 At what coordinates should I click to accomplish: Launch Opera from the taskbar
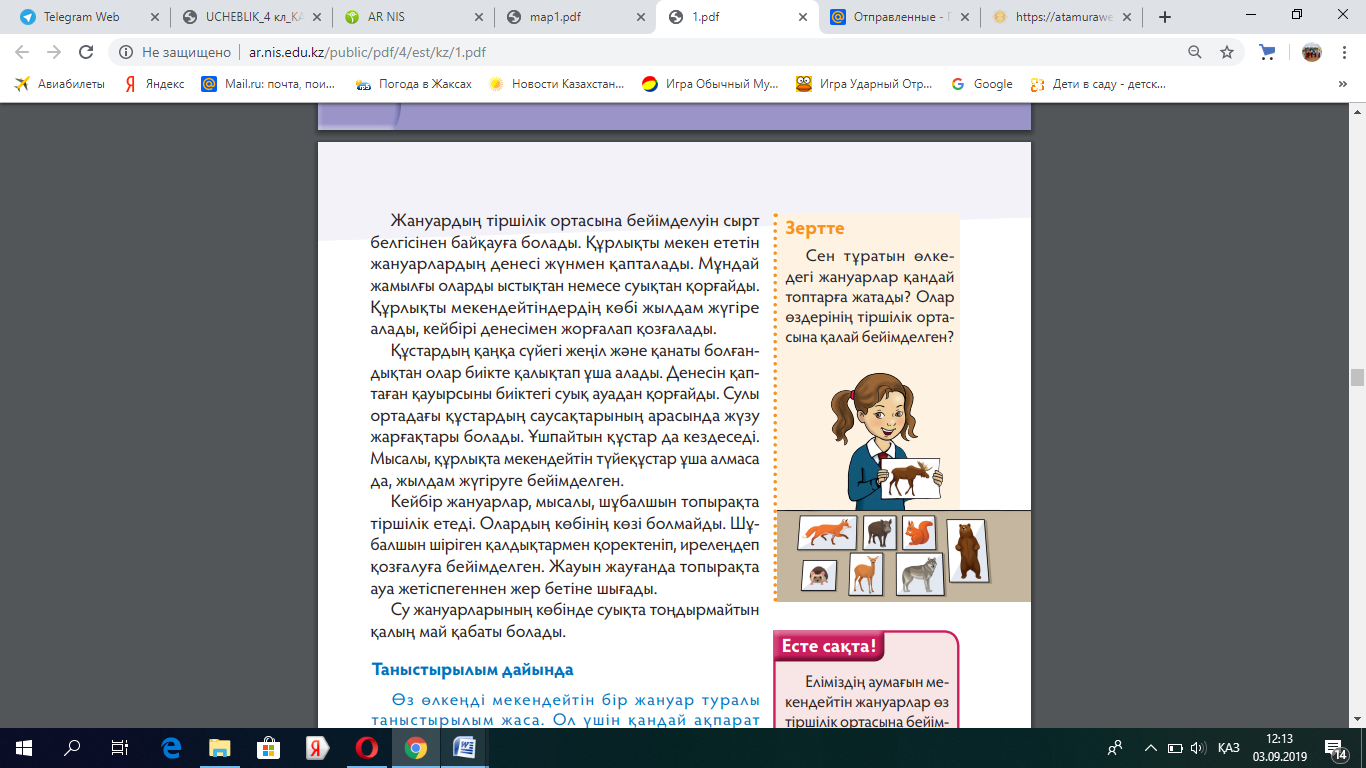pyautogui.click(x=366, y=748)
